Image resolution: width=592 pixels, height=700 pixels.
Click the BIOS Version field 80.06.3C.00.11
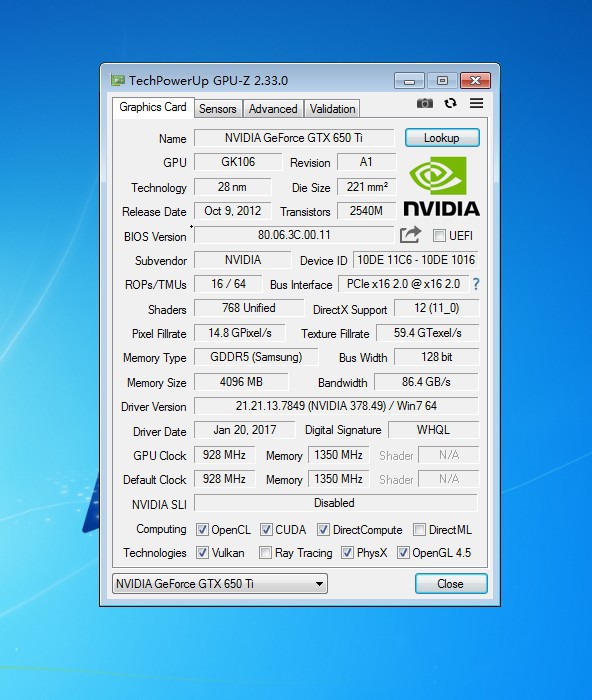(294, 235)
